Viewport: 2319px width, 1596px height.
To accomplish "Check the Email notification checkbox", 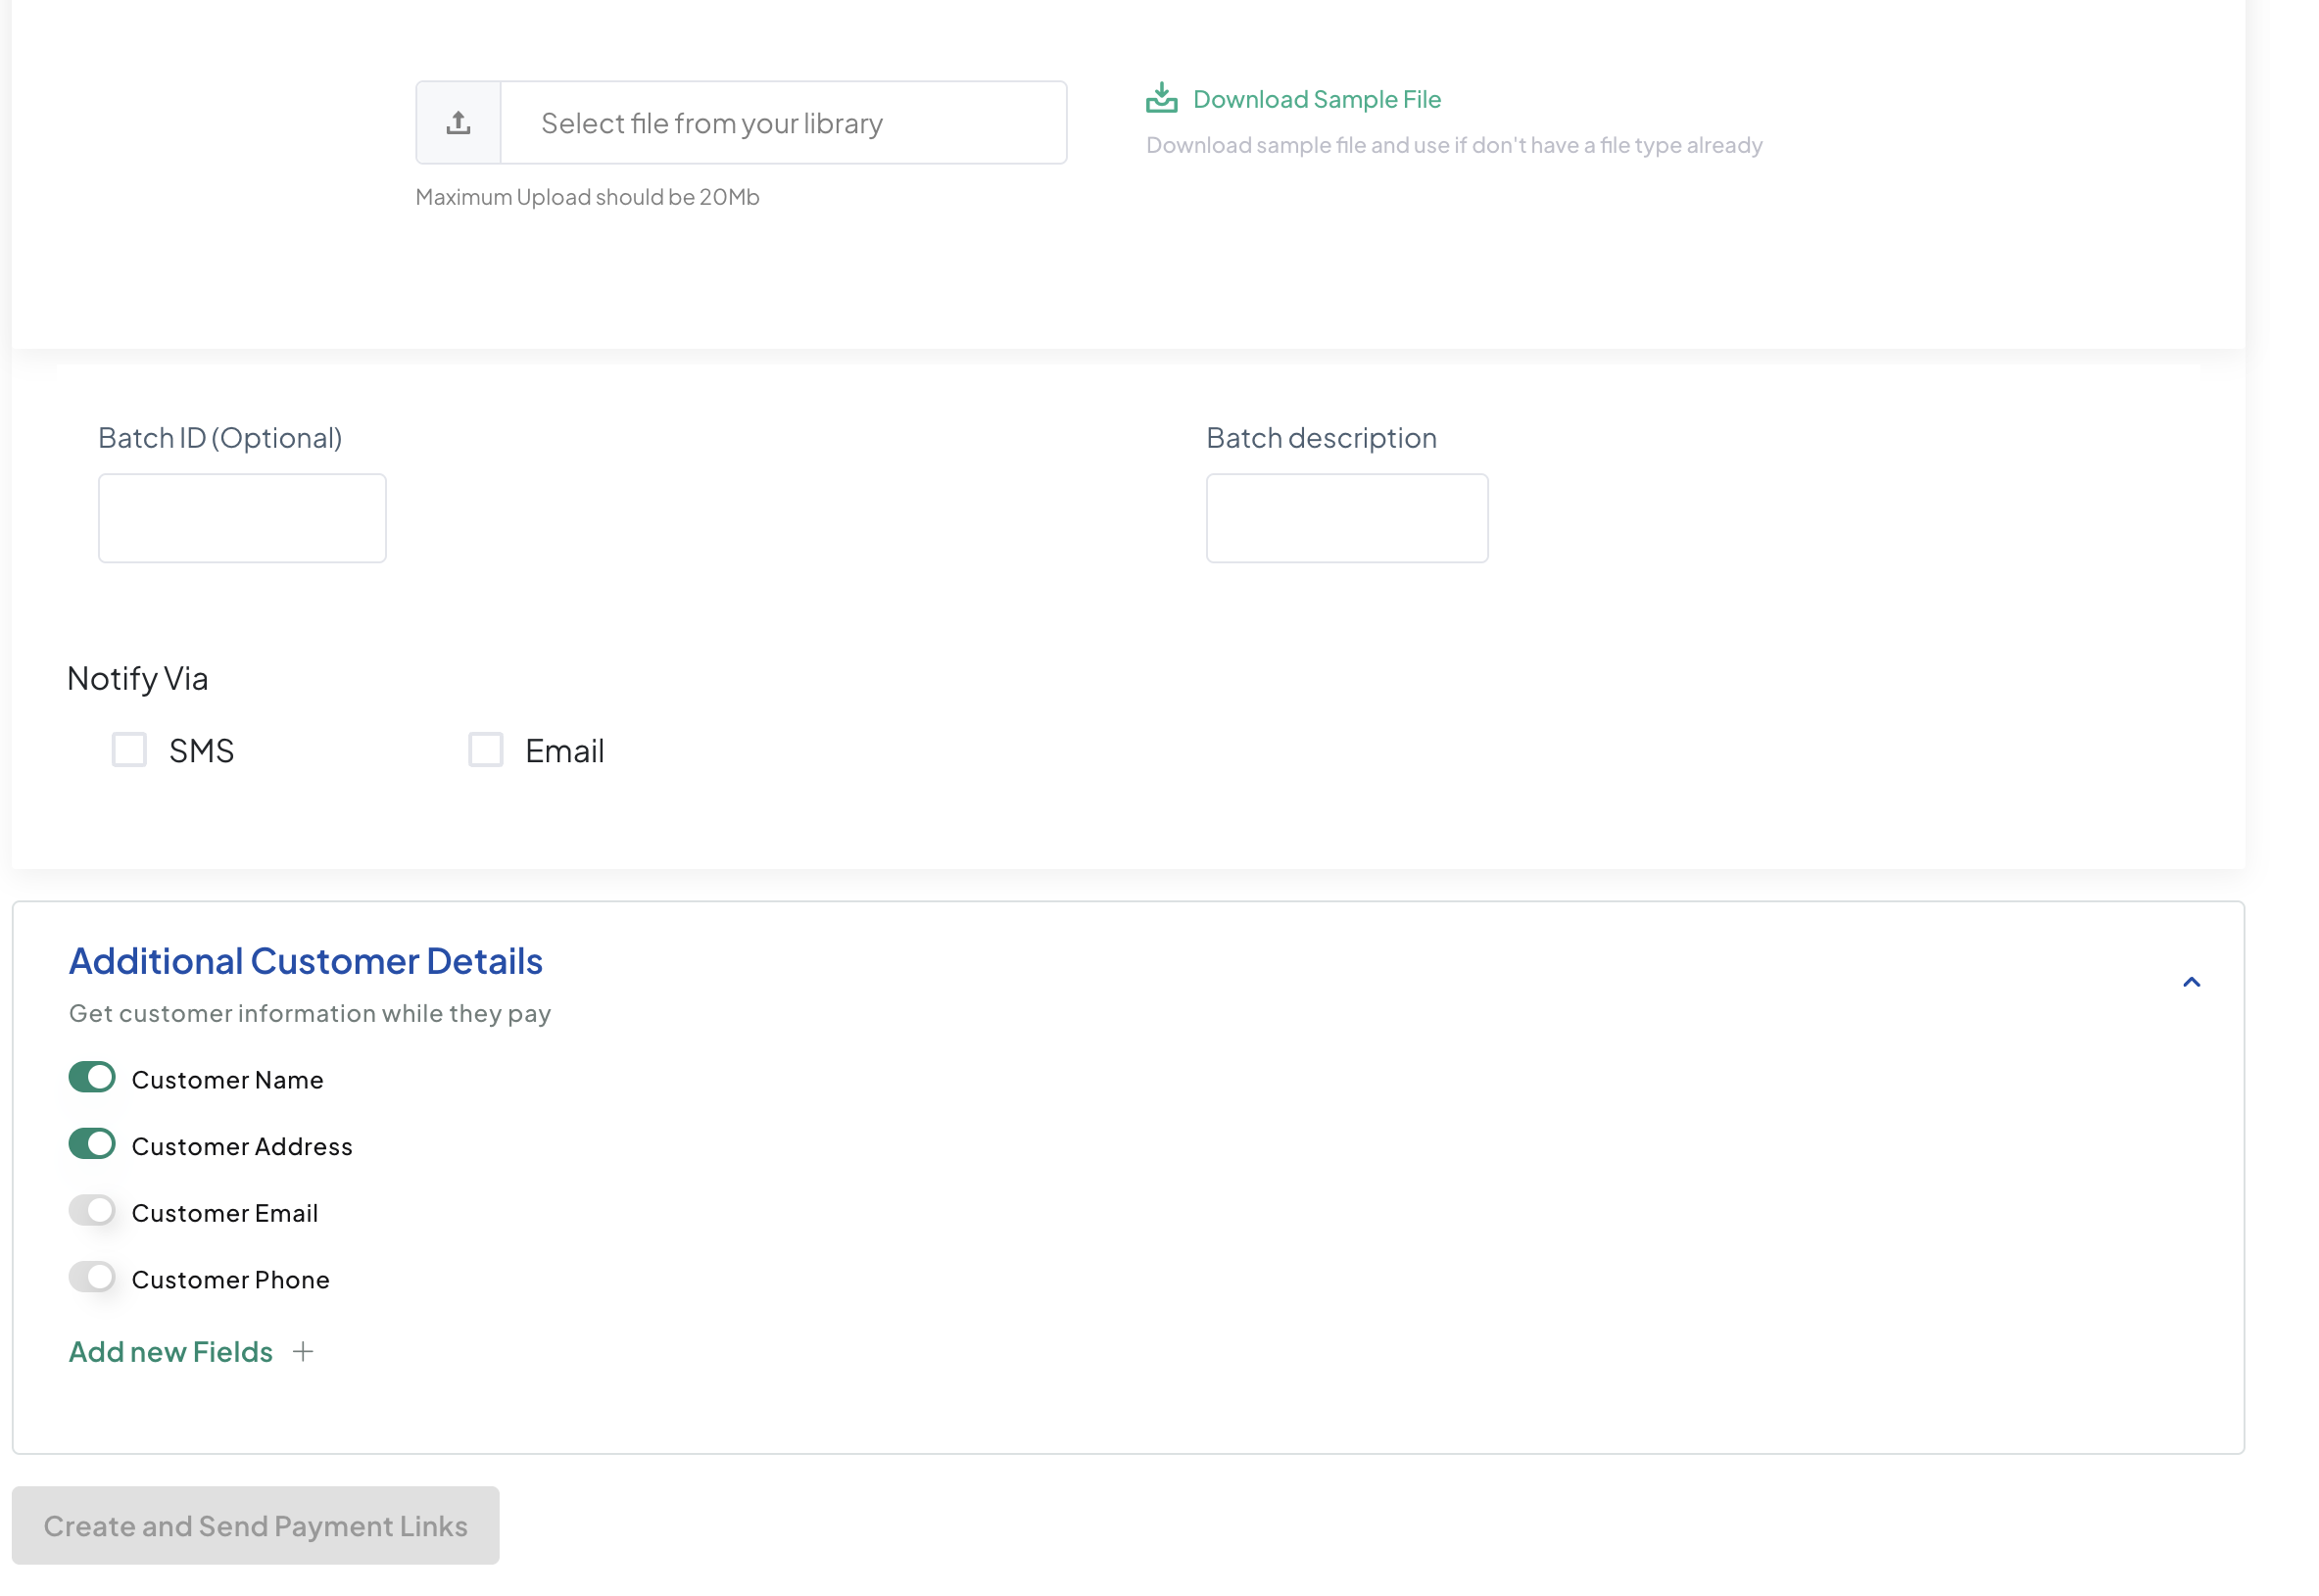I will click(486, 749).
